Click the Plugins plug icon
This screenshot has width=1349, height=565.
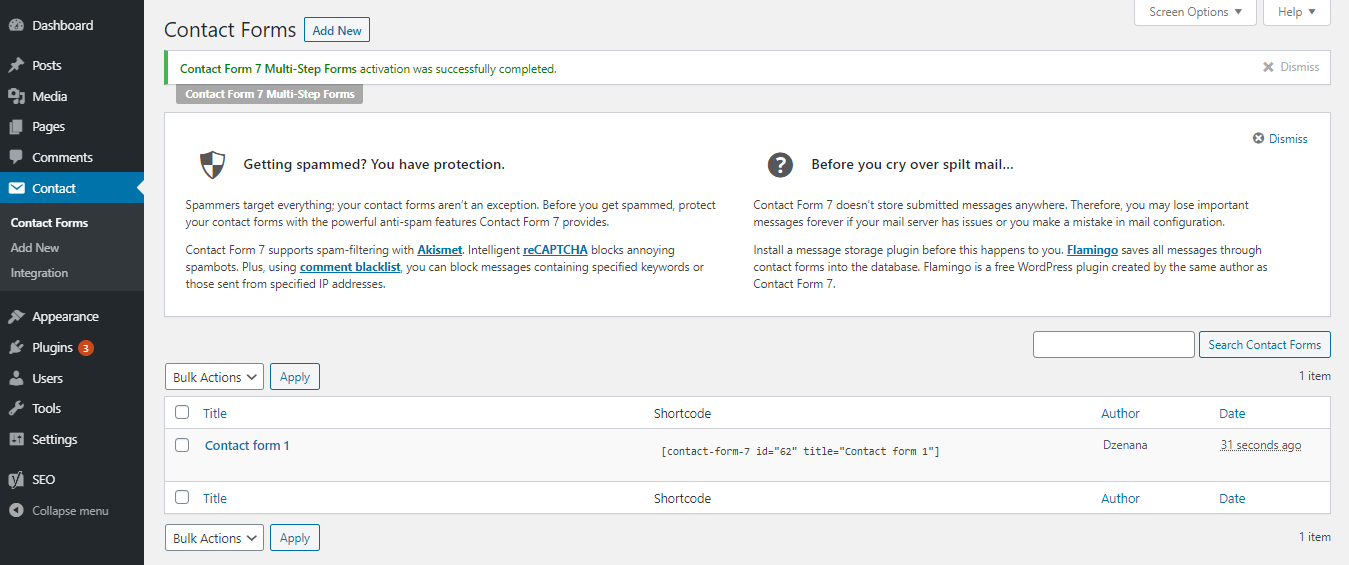(16, 348)
